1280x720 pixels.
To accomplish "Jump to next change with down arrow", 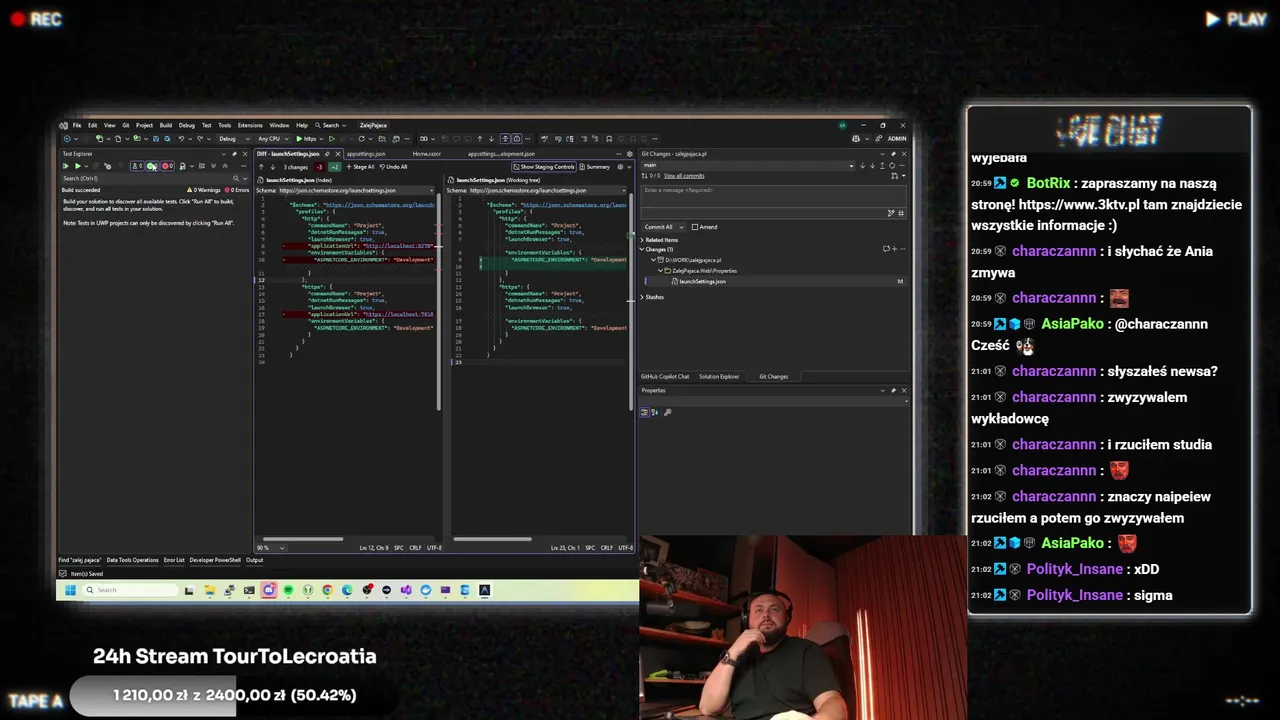I will [x=273, y=167].
